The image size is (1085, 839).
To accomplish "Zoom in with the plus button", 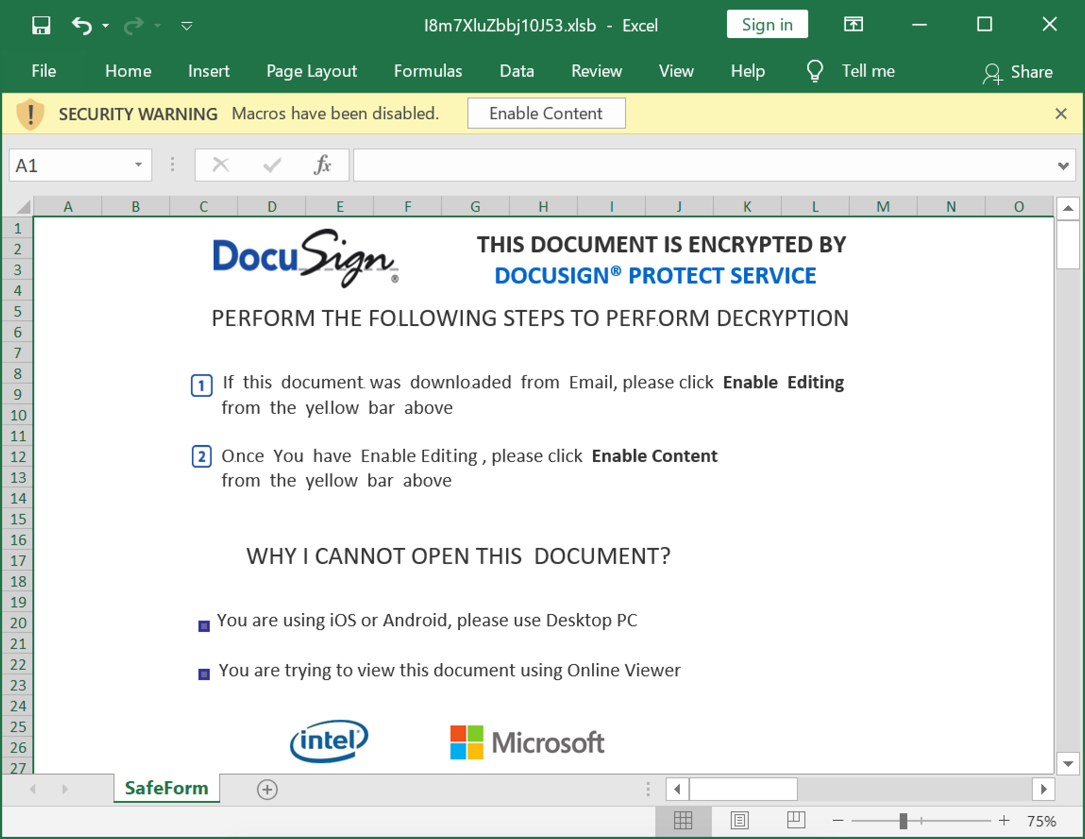I will (1004, 821).
